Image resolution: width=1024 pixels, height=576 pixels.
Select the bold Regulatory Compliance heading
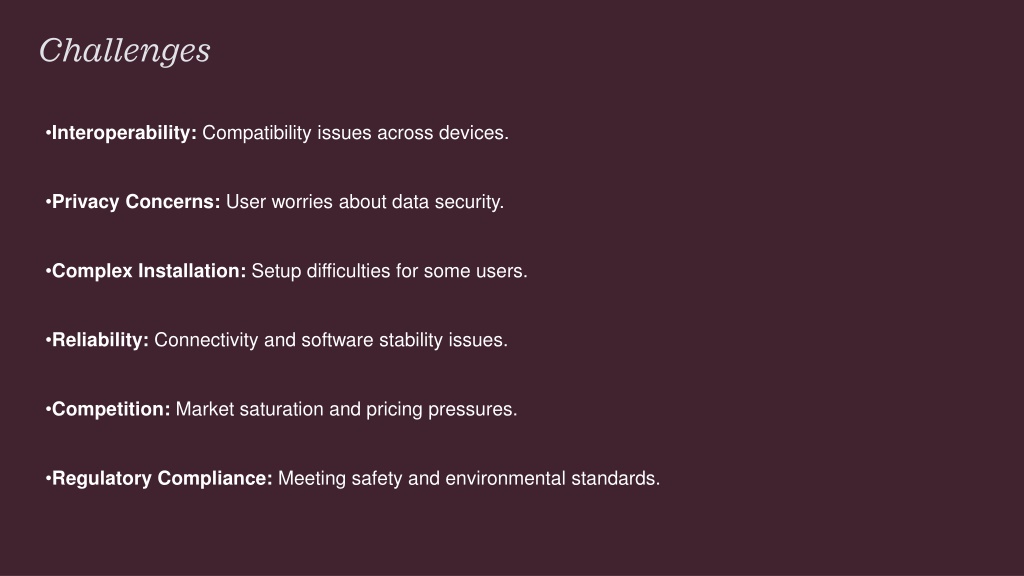pos(162,479)
